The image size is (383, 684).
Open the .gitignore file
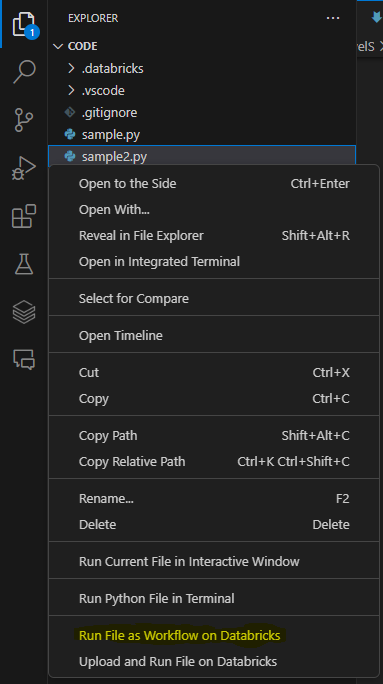(202, 112)
